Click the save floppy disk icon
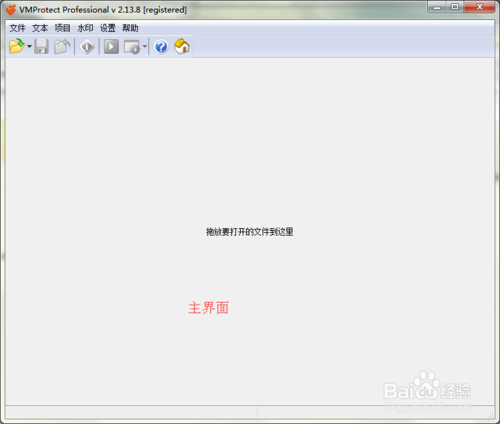500x424 pixels. click(41, 46)
